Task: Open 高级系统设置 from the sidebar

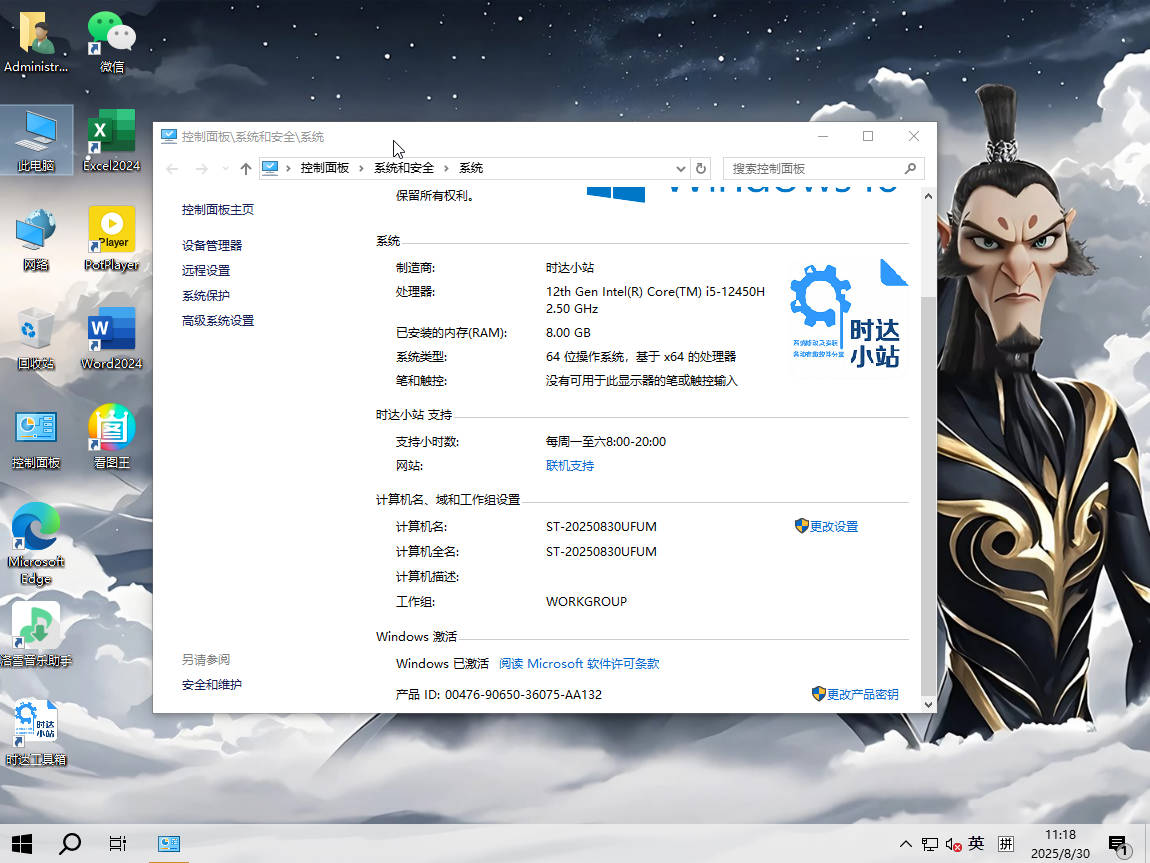Action: click(218, 320)
